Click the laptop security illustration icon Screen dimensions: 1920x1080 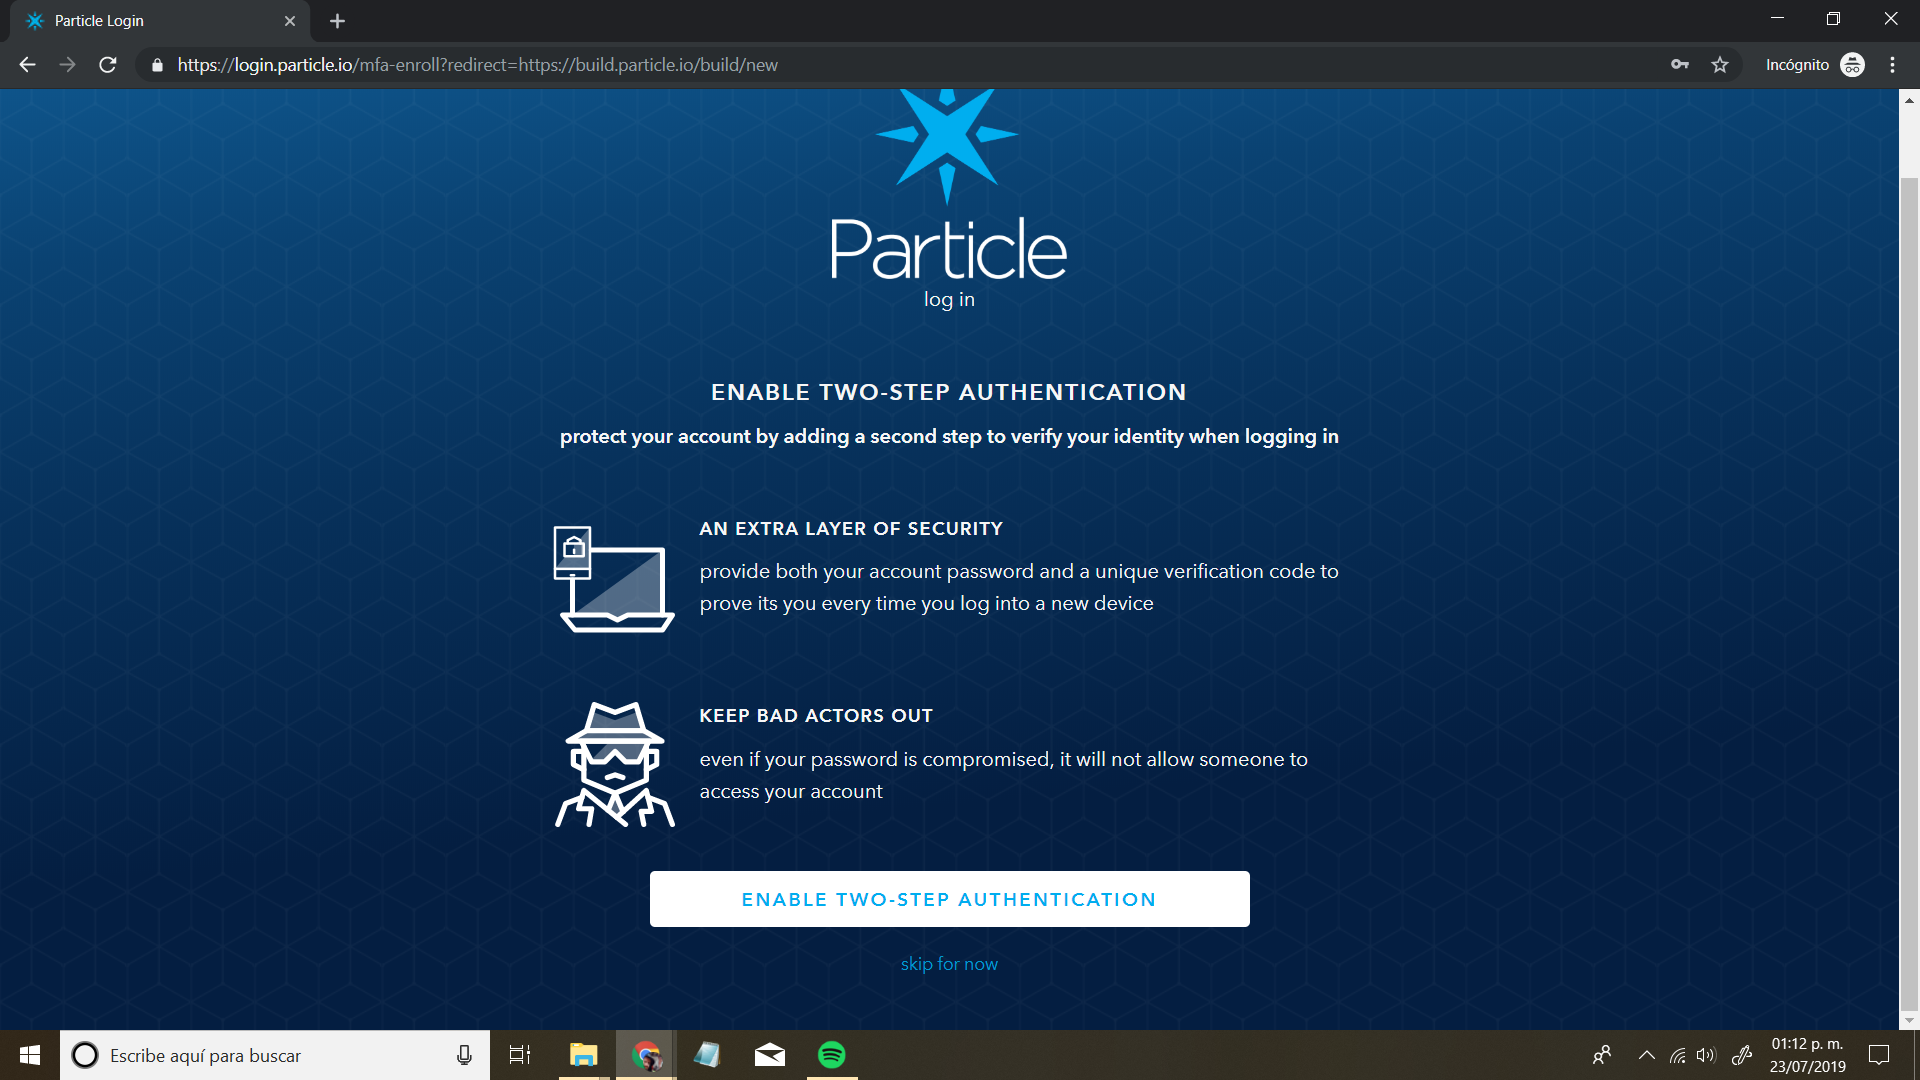[x=614, y=579]
